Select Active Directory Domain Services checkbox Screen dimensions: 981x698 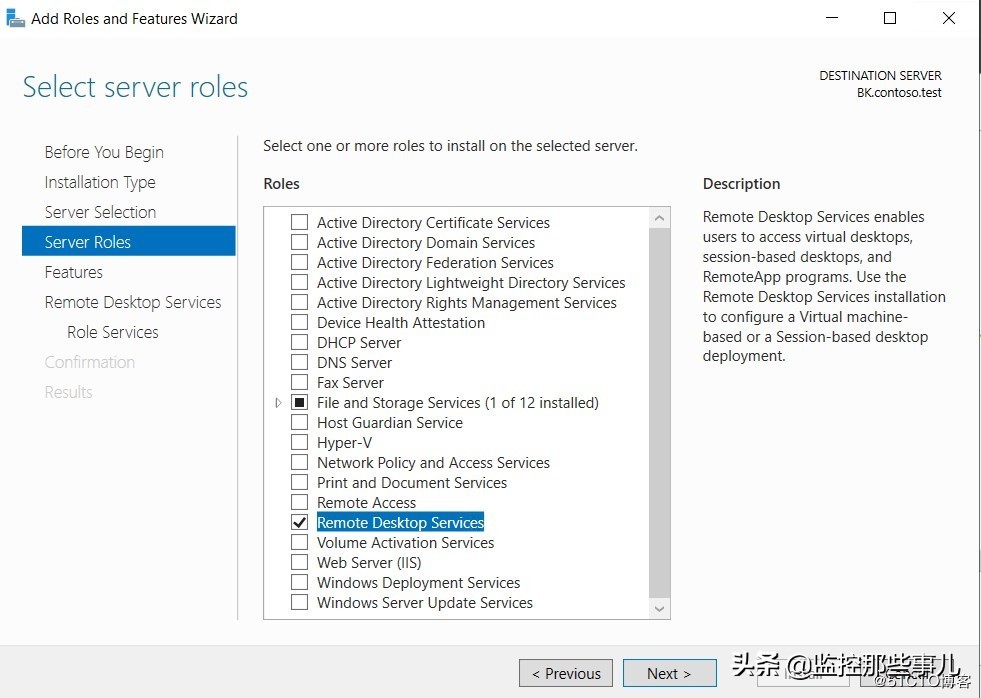(299, 243)
